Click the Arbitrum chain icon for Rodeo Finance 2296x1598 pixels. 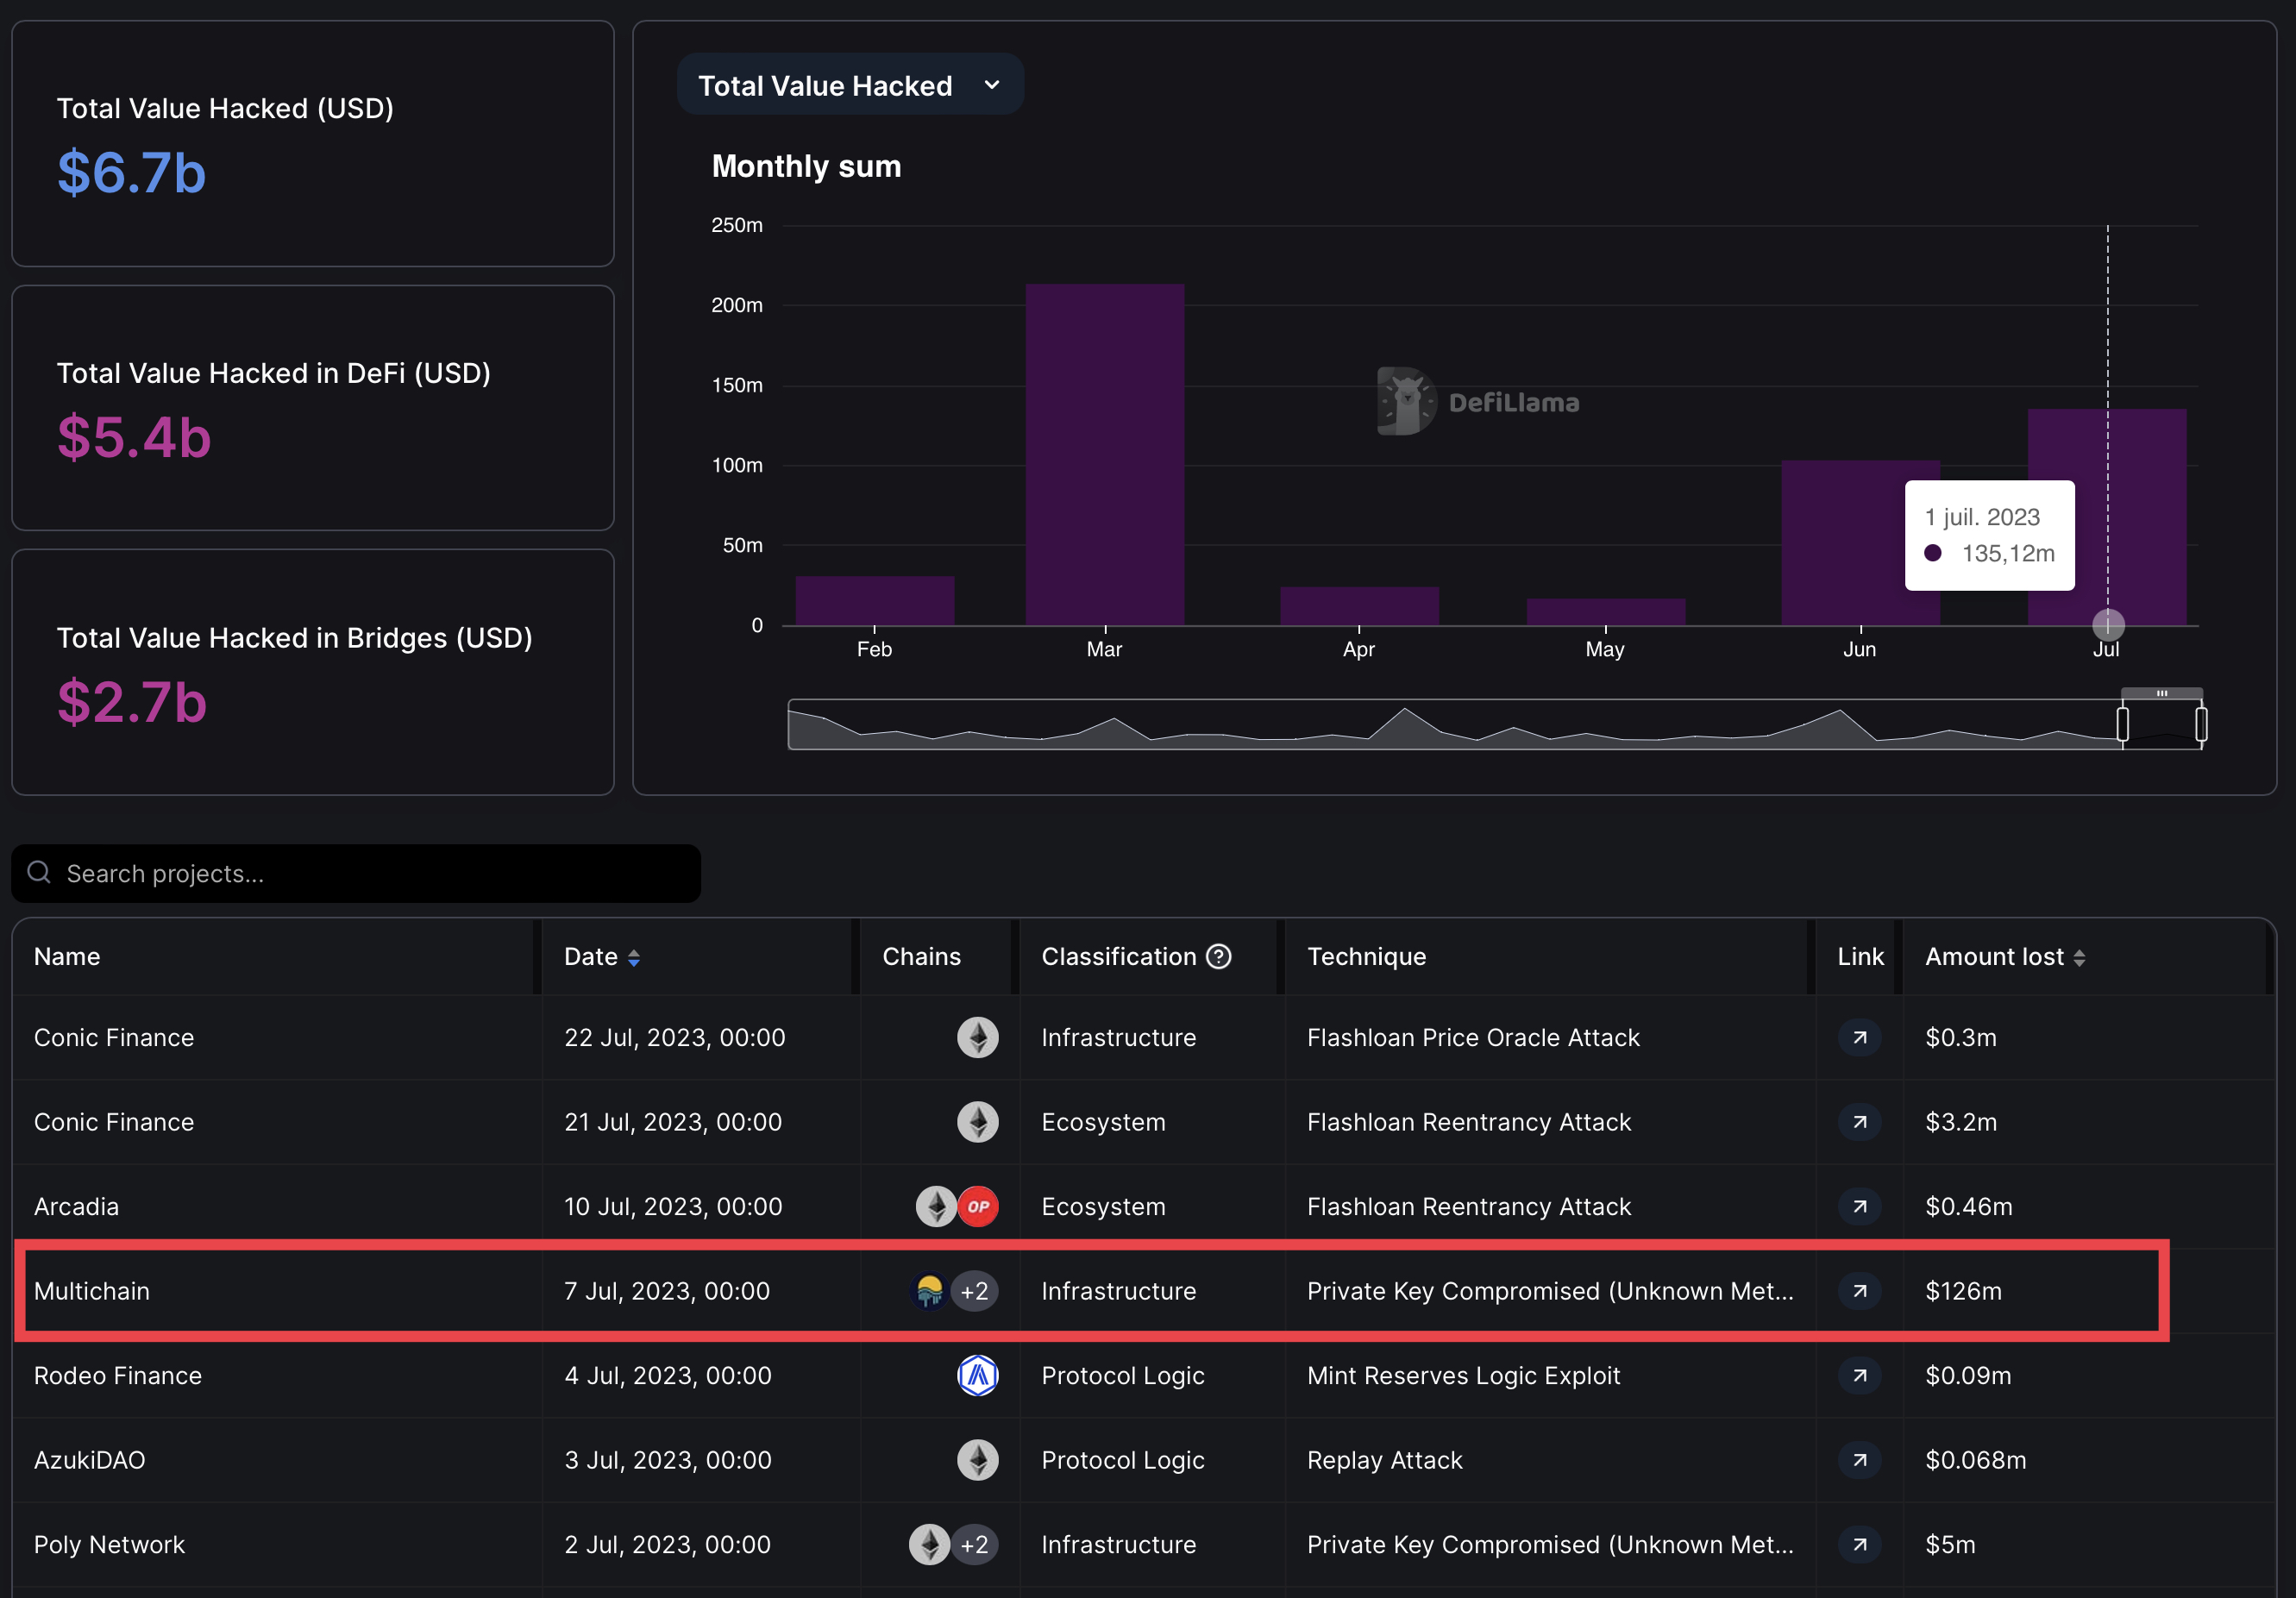pos(978,1376)
